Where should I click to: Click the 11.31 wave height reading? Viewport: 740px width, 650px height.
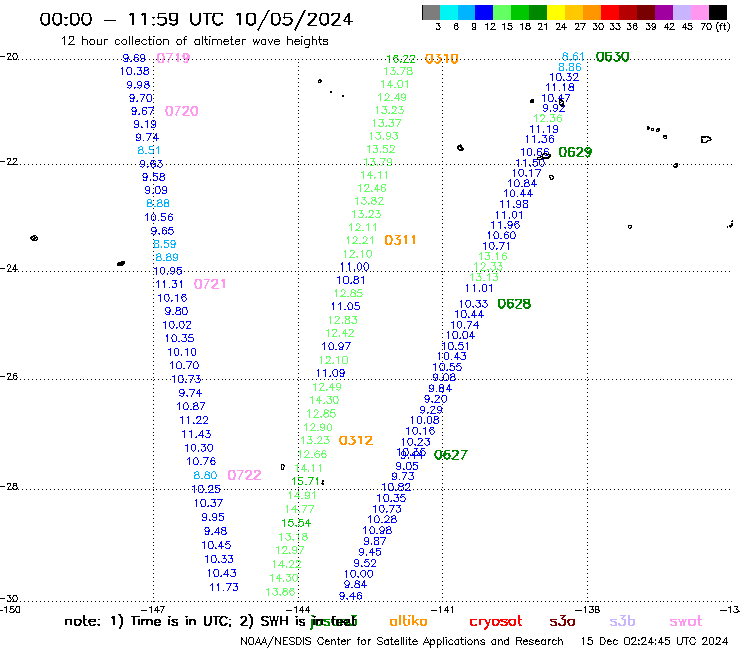coord(169,284)
